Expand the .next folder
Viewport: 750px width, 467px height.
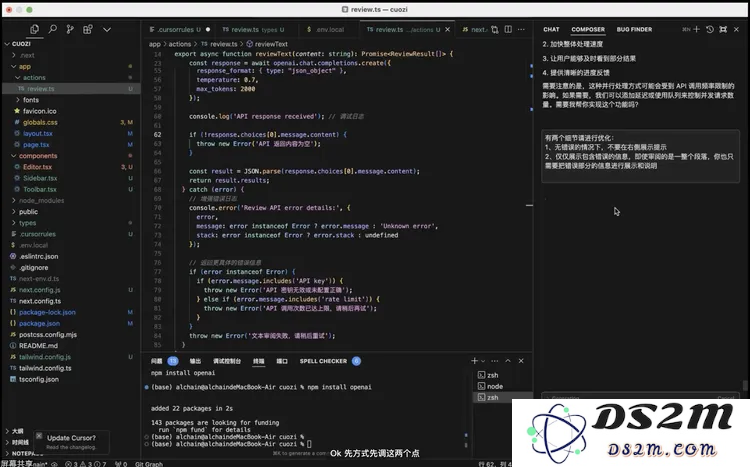(x=27, y=55)
